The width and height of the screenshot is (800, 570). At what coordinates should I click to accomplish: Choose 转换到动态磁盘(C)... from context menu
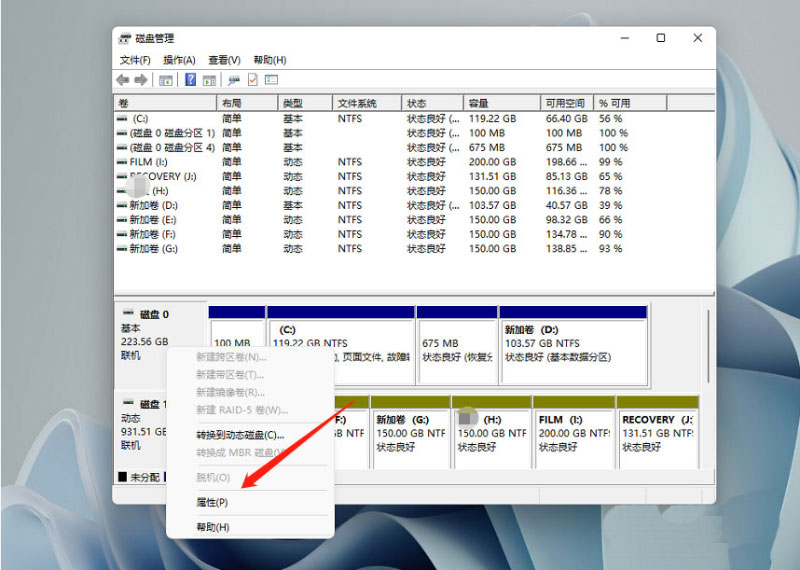240,435
